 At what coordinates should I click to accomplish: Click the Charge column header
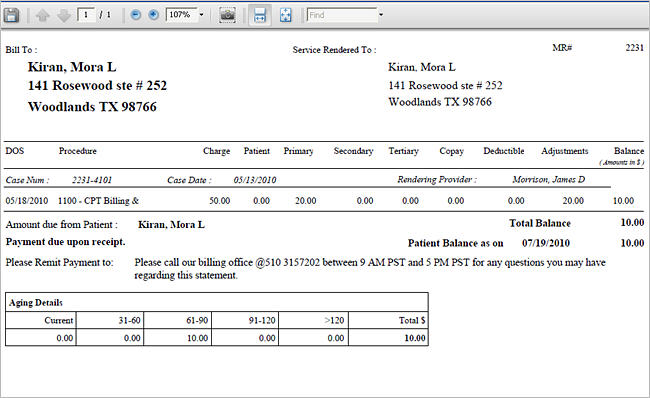[216, 151]
